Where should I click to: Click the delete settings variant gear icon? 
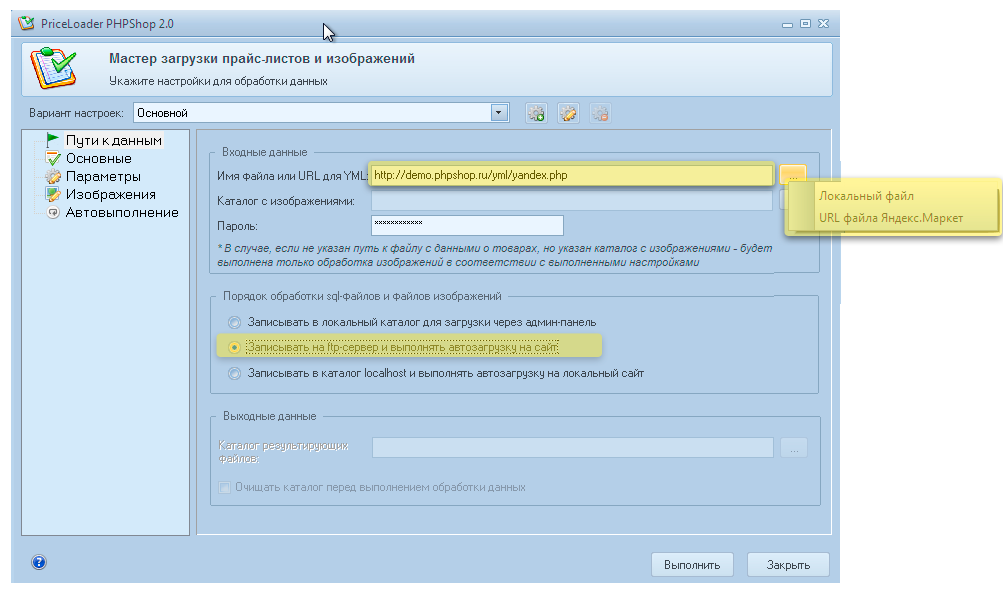(x=600, y=113)
